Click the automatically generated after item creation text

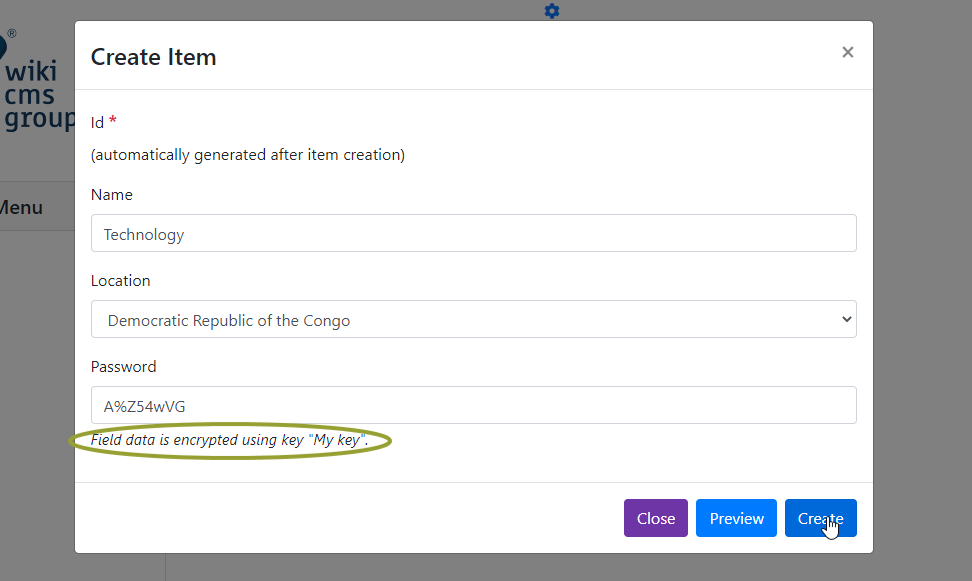click(x=248, y=155)
